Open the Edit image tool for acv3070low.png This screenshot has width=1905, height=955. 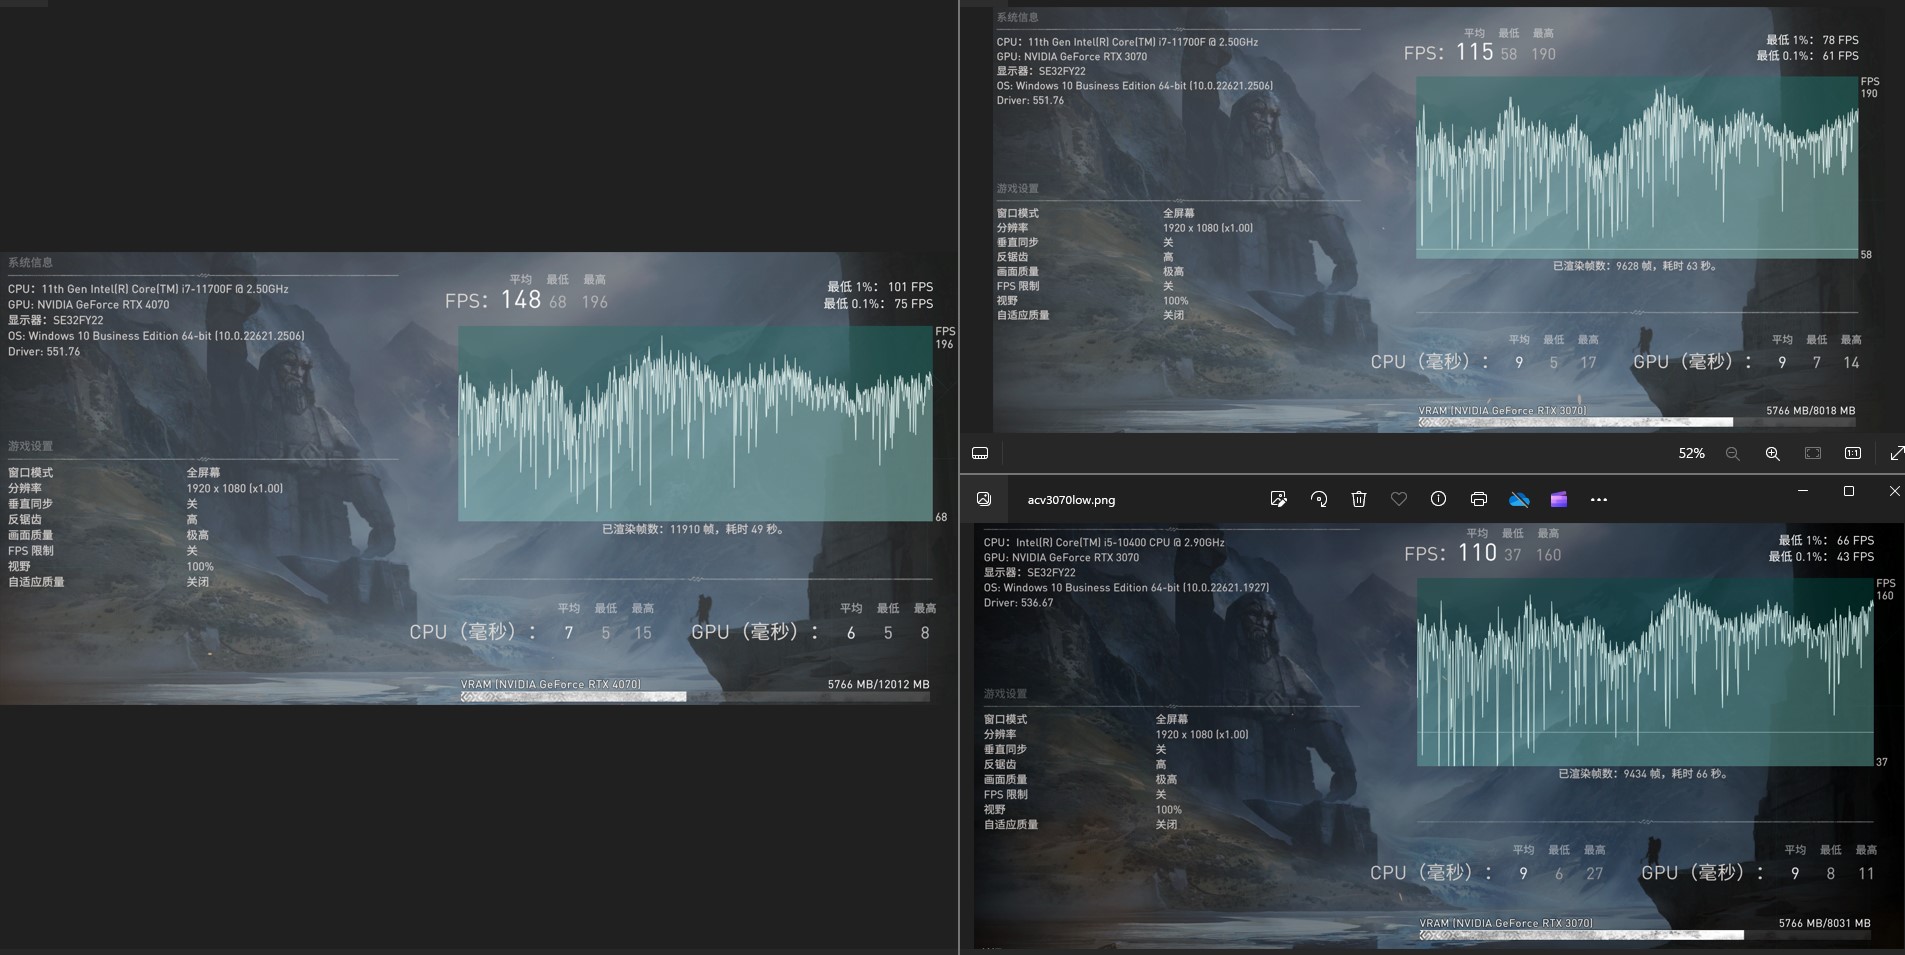[1278, 499]
